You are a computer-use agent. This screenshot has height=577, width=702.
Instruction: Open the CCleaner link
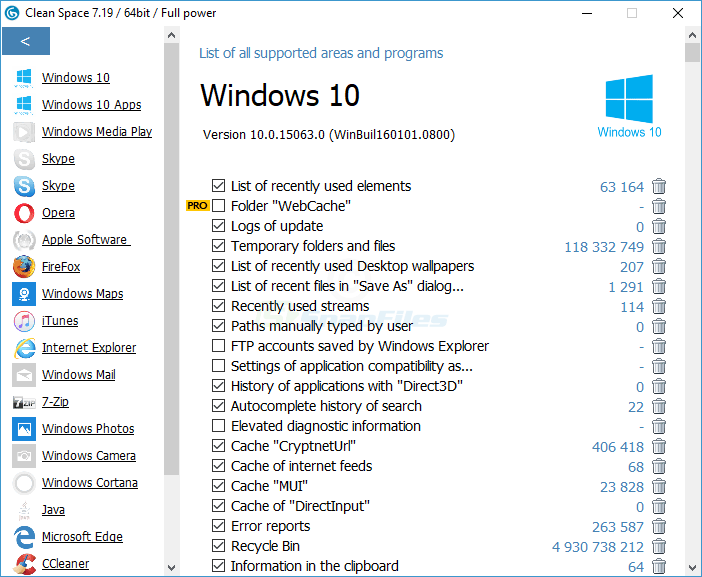[65, 564]
